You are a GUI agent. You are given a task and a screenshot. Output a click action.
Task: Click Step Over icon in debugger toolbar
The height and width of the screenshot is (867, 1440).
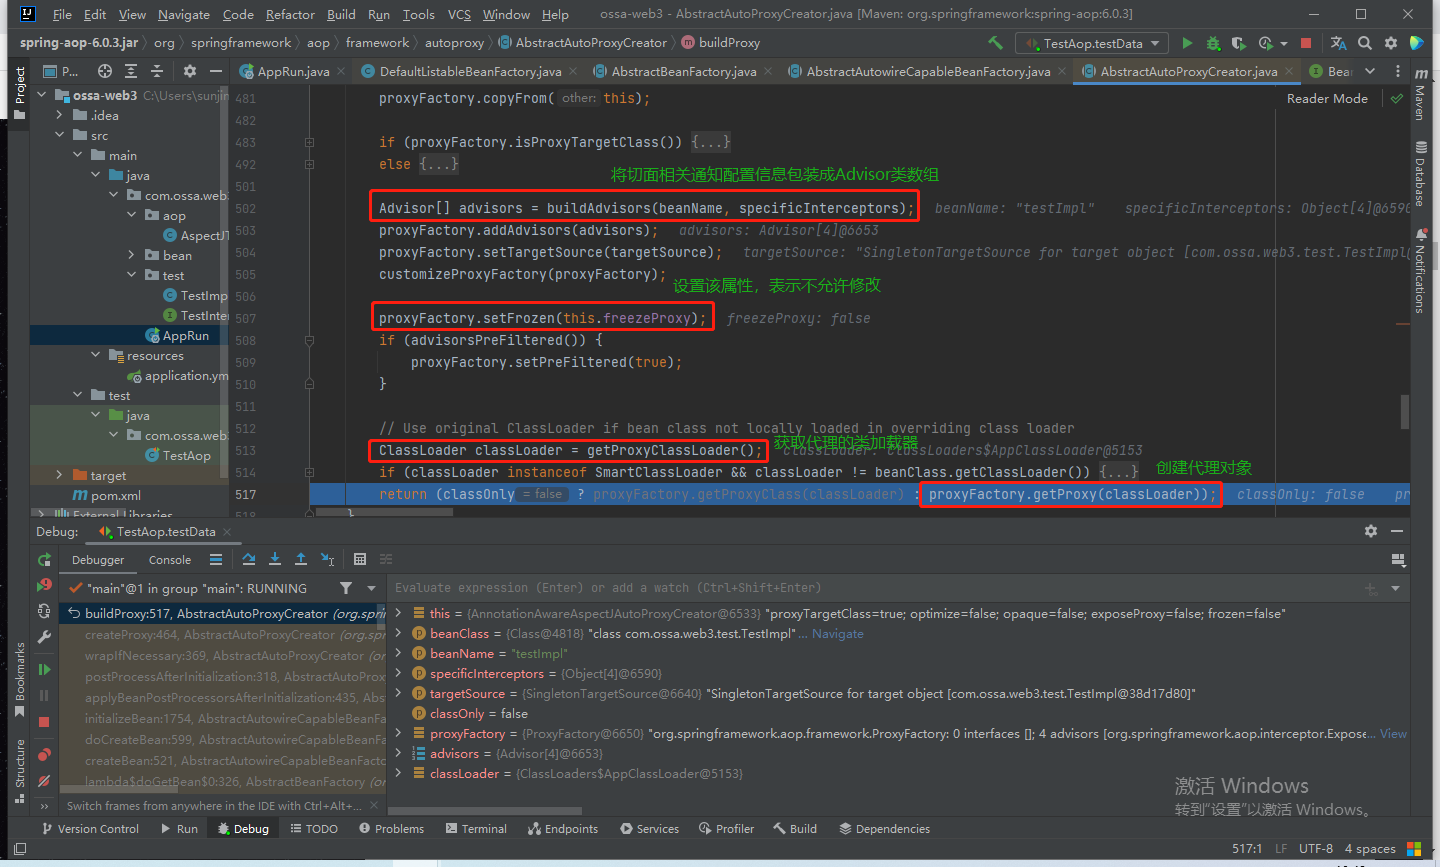point(249,559)
